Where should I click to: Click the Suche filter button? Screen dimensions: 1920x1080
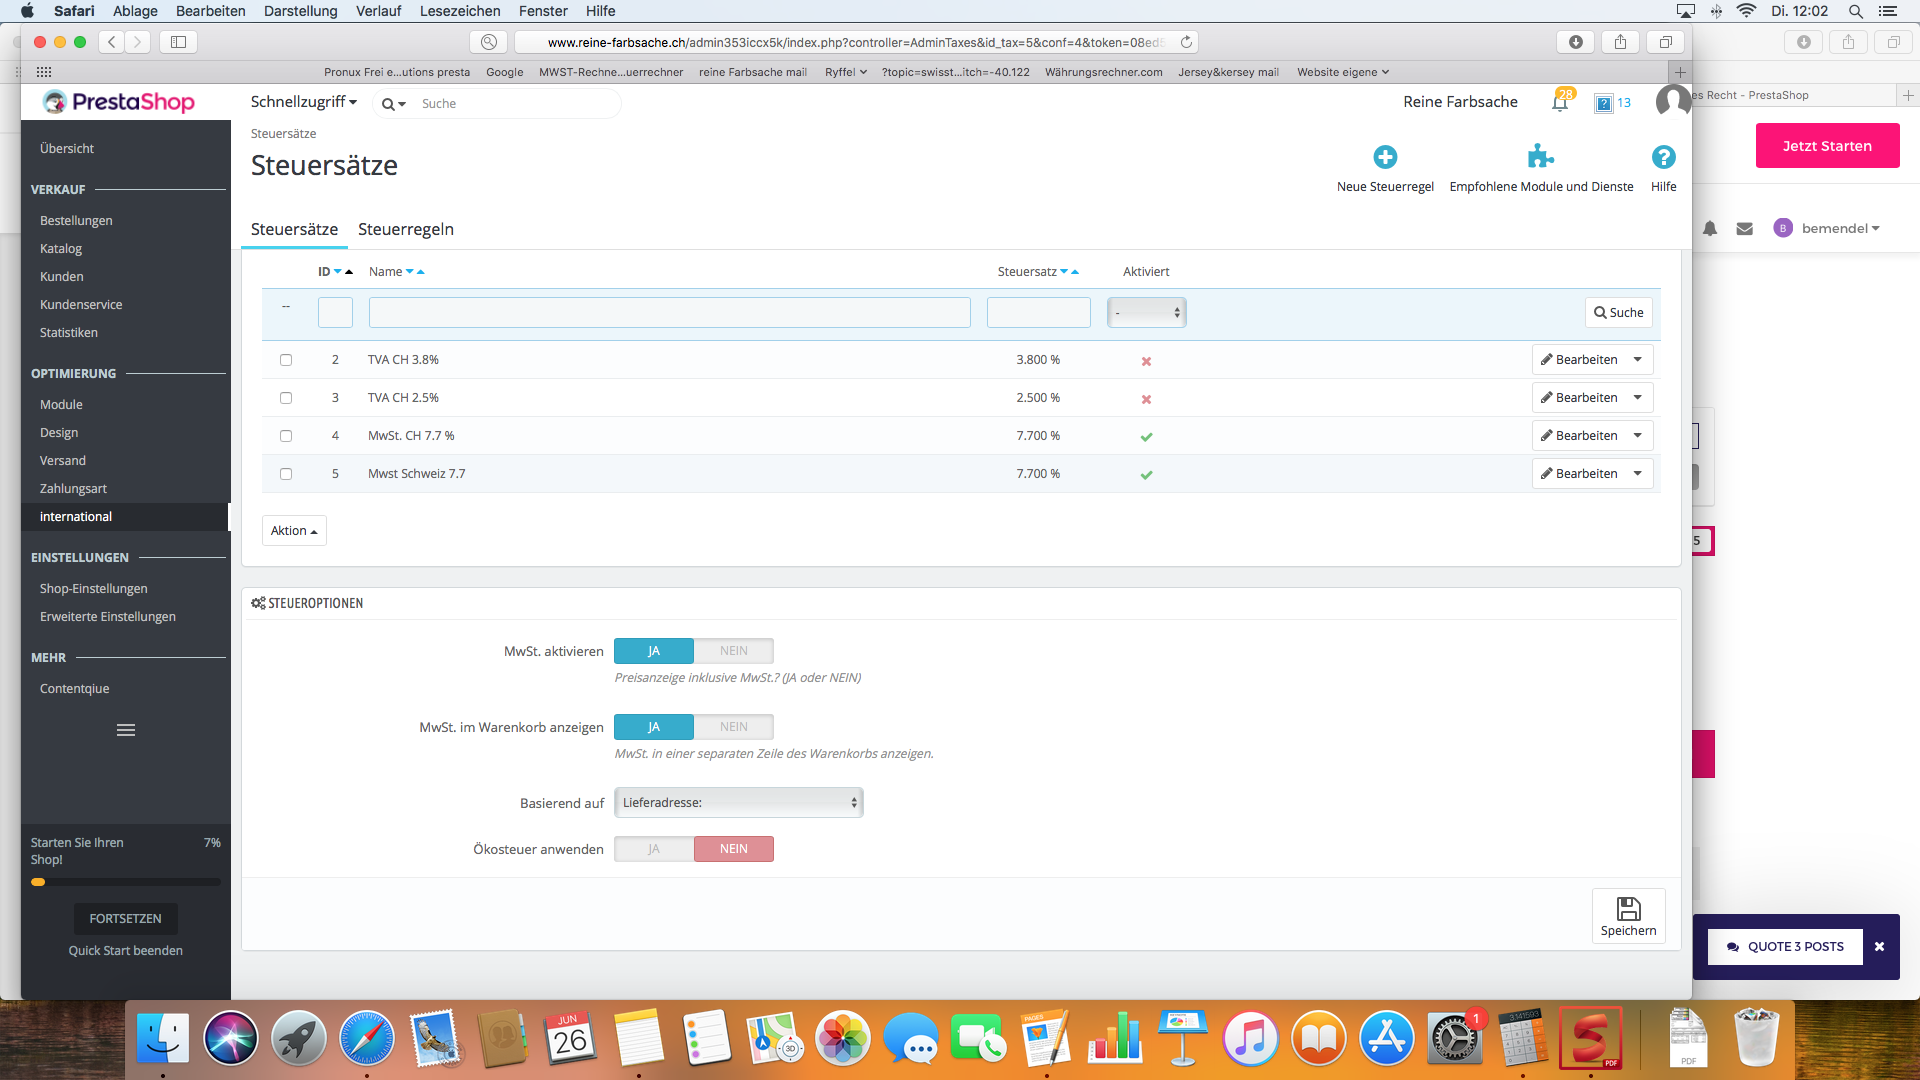pos(1618,313)
